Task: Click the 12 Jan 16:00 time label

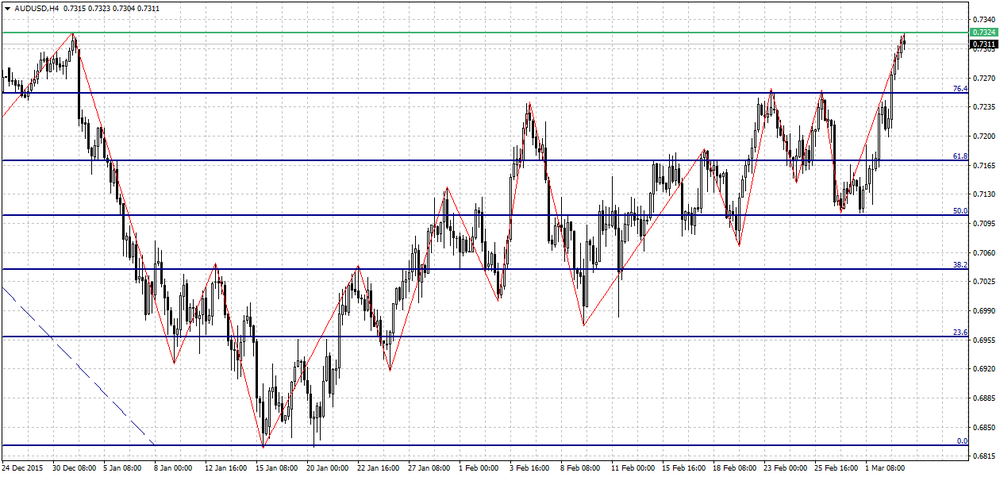Action: 227,468
